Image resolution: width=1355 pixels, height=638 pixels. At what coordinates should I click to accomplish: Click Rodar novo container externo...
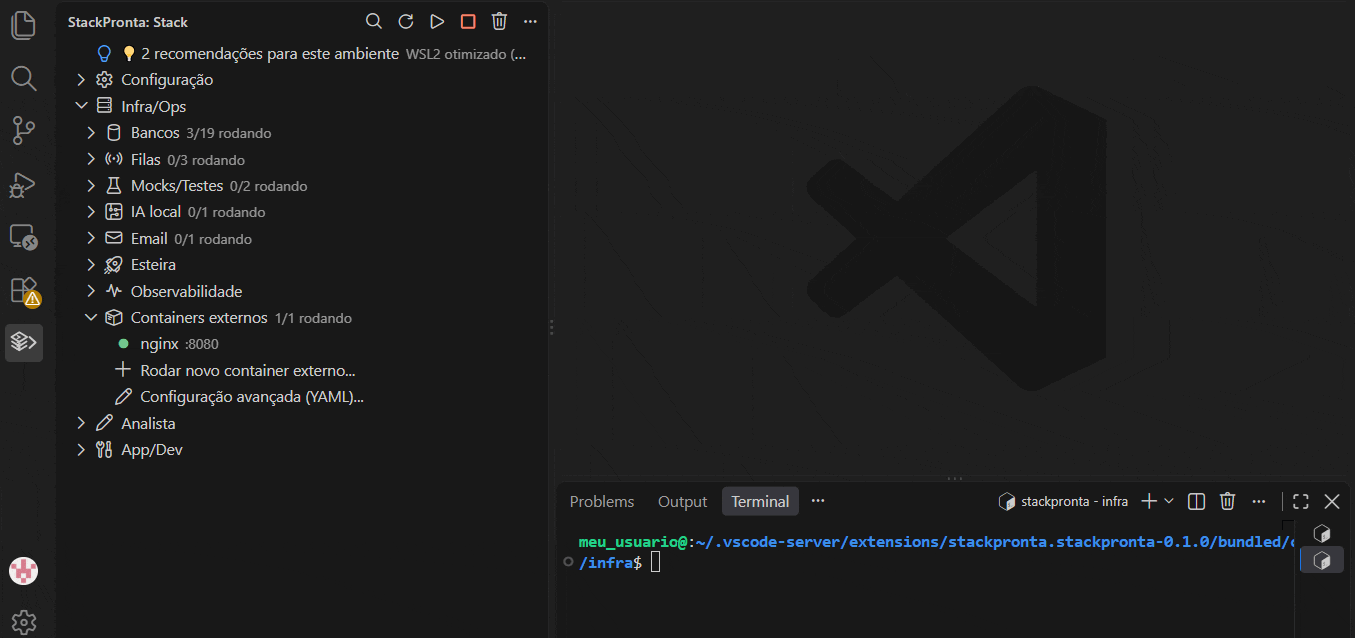coord(248,371)
